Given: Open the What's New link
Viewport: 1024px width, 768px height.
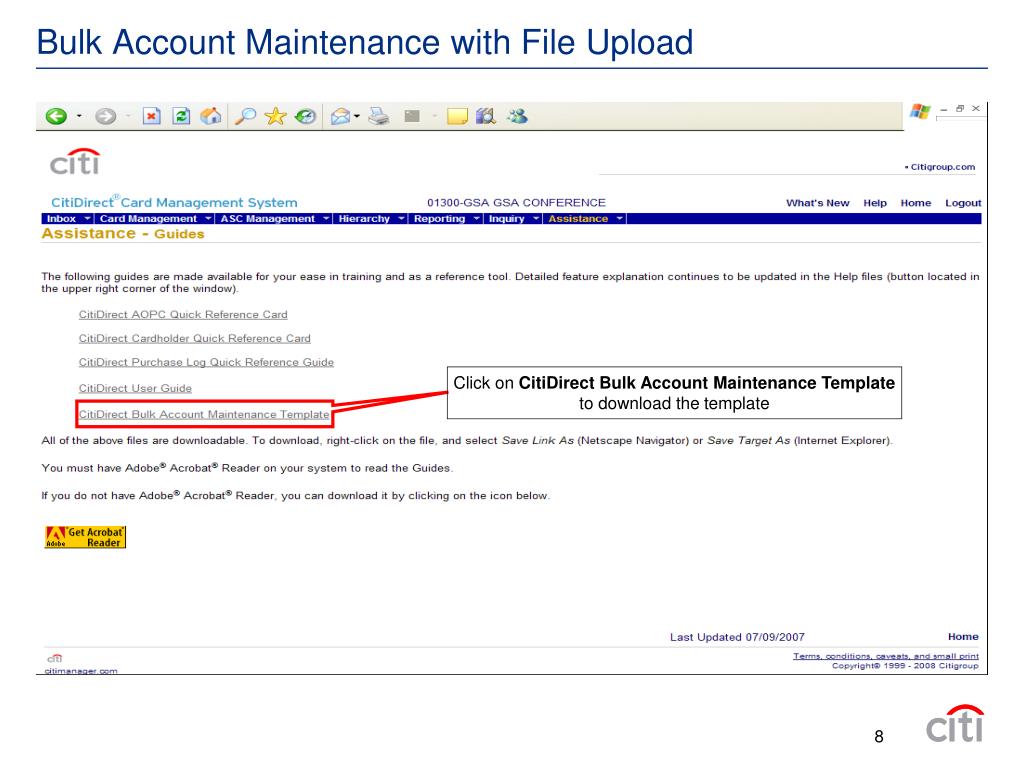Looking at the screenshot, I should click(818, 203).
